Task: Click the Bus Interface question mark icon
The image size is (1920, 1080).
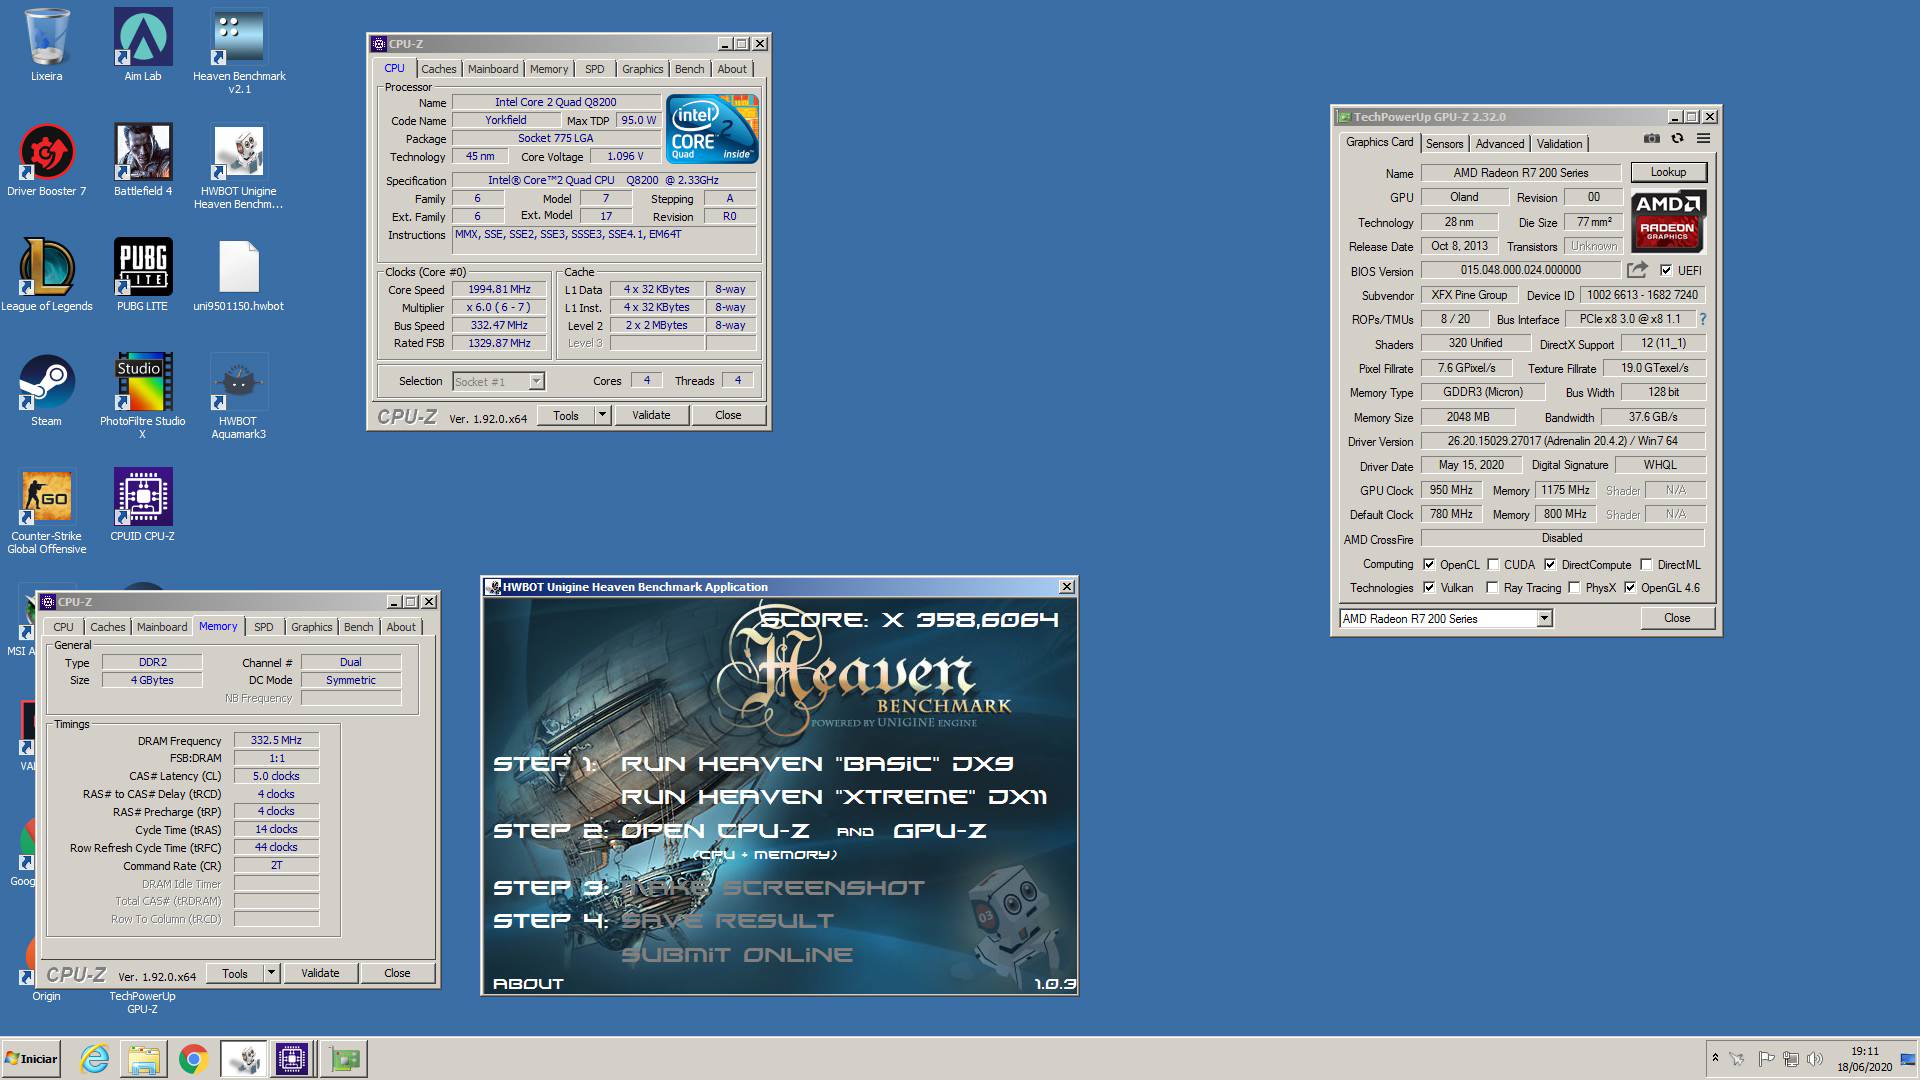Action: (x=1703, y=319)
